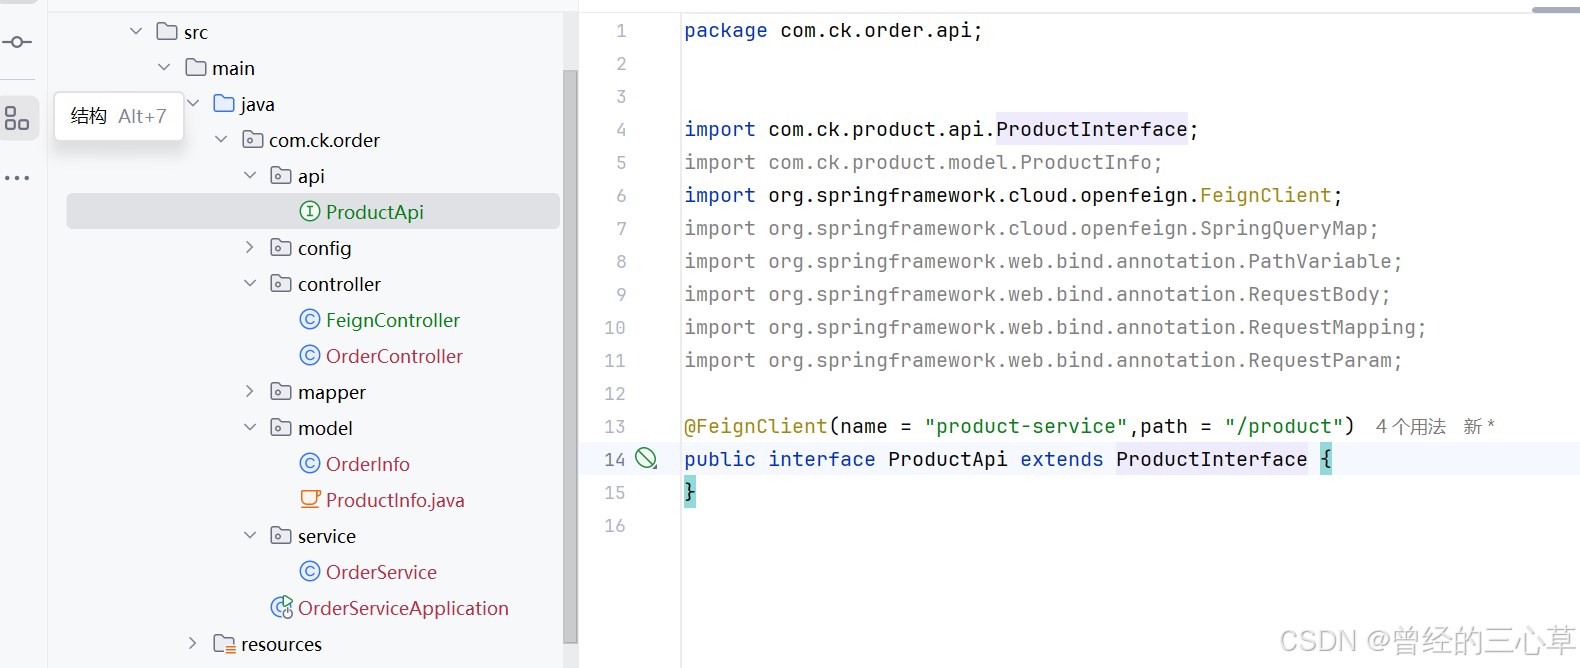Click ProductInterface in the extends clause
Screen dimensions: 1580x668
tap(1211, 459)
